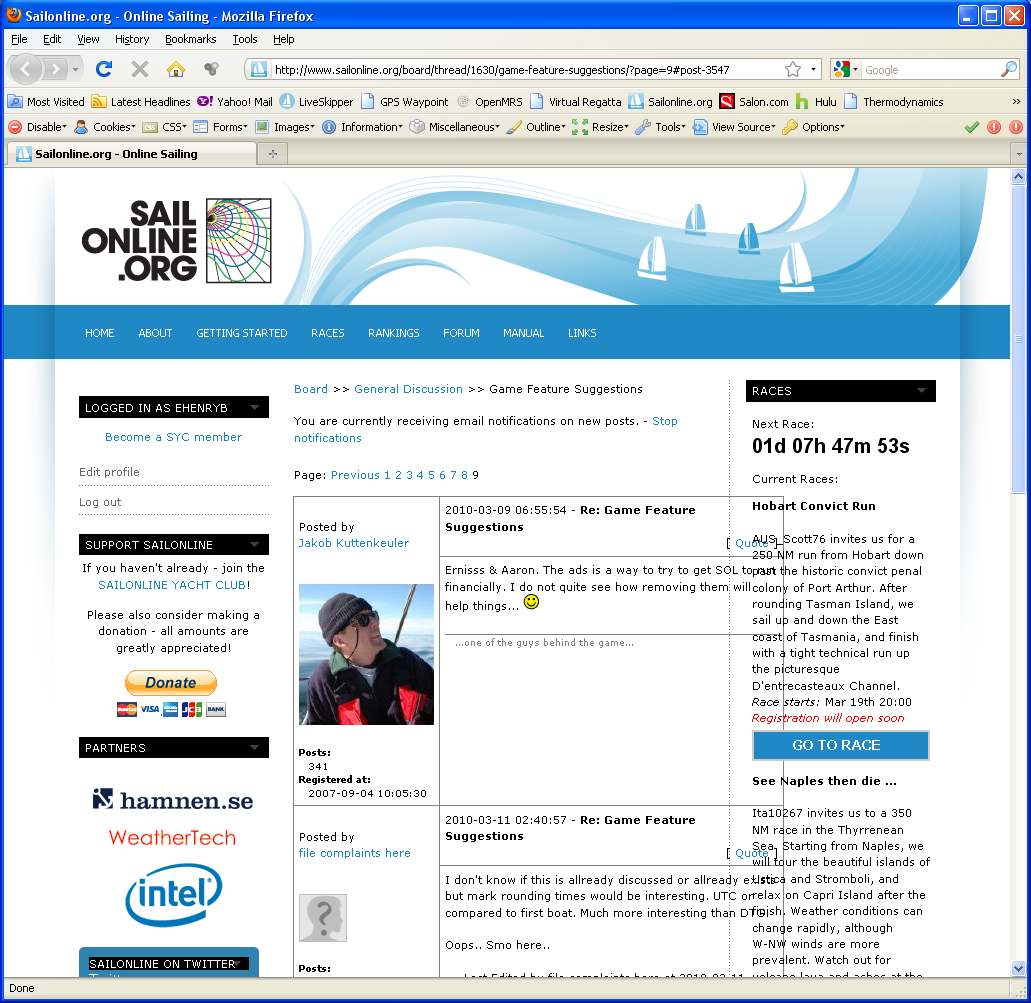Open the Forms developer toolbar menu
Screen dimensions: 1031x1003
tap(220, 127)
